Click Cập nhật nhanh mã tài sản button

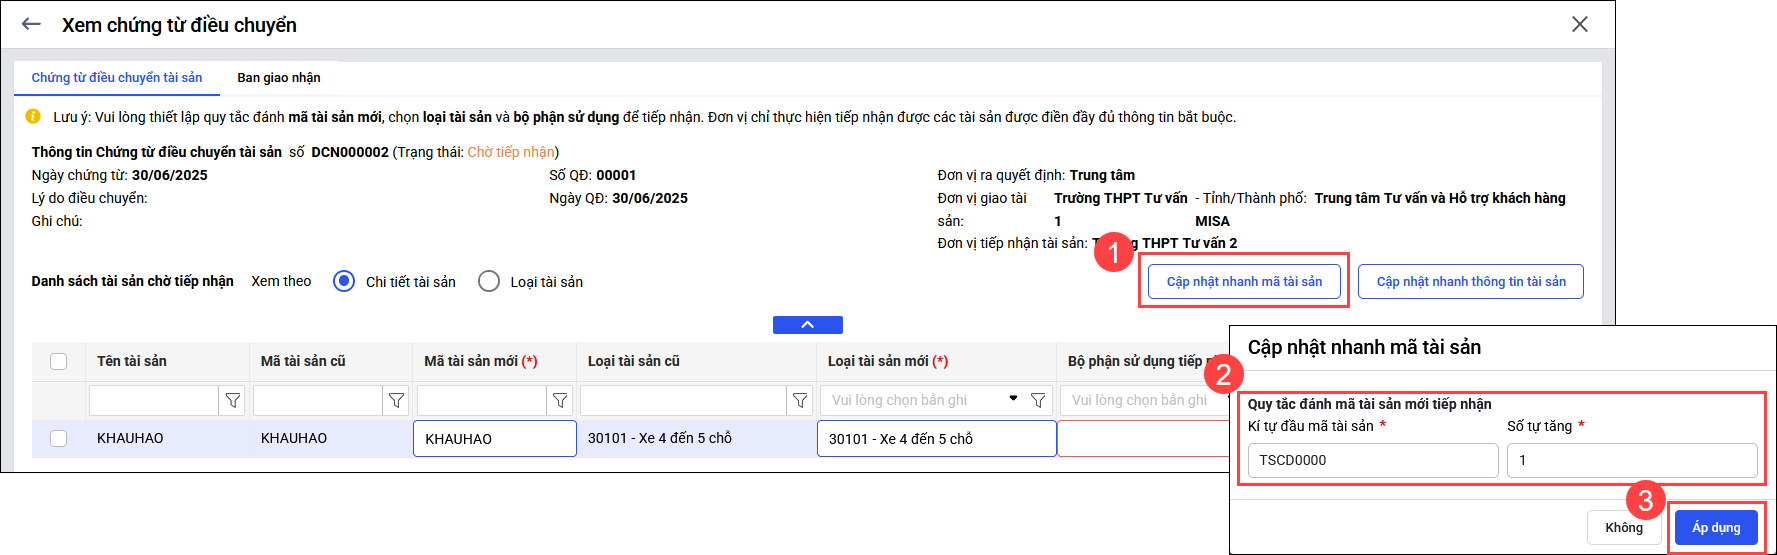[x=1244, y=282]
